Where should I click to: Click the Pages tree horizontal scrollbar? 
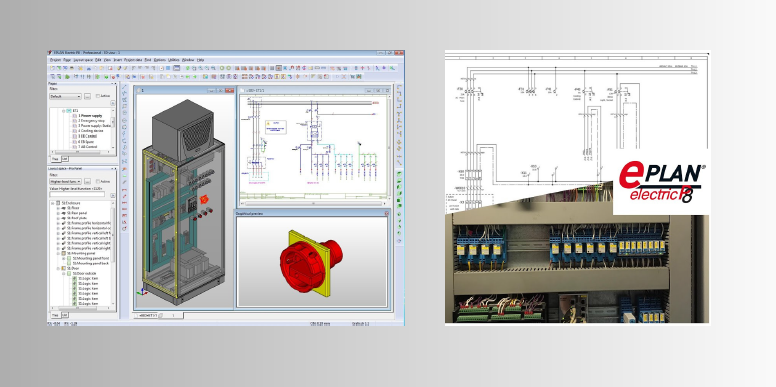pos(81,152)
